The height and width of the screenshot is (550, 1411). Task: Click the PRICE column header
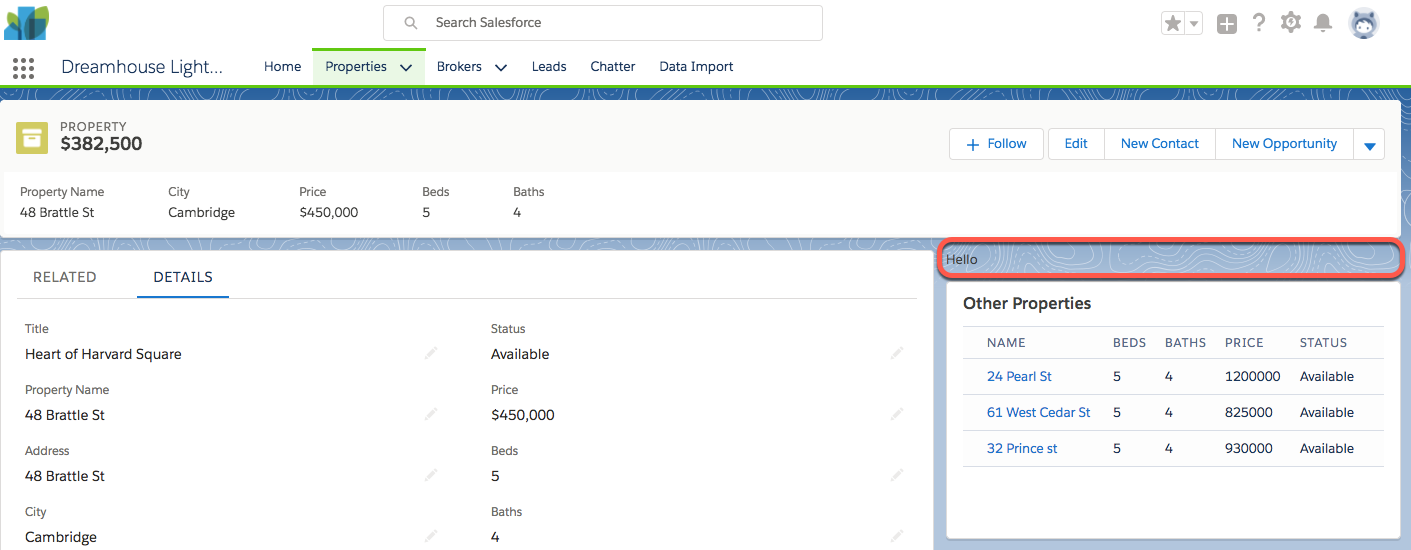1244,343
